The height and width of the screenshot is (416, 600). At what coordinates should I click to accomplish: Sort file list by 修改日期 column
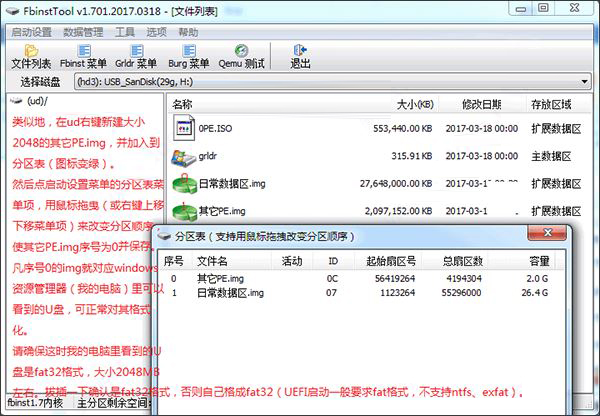(x=482, y=104)
